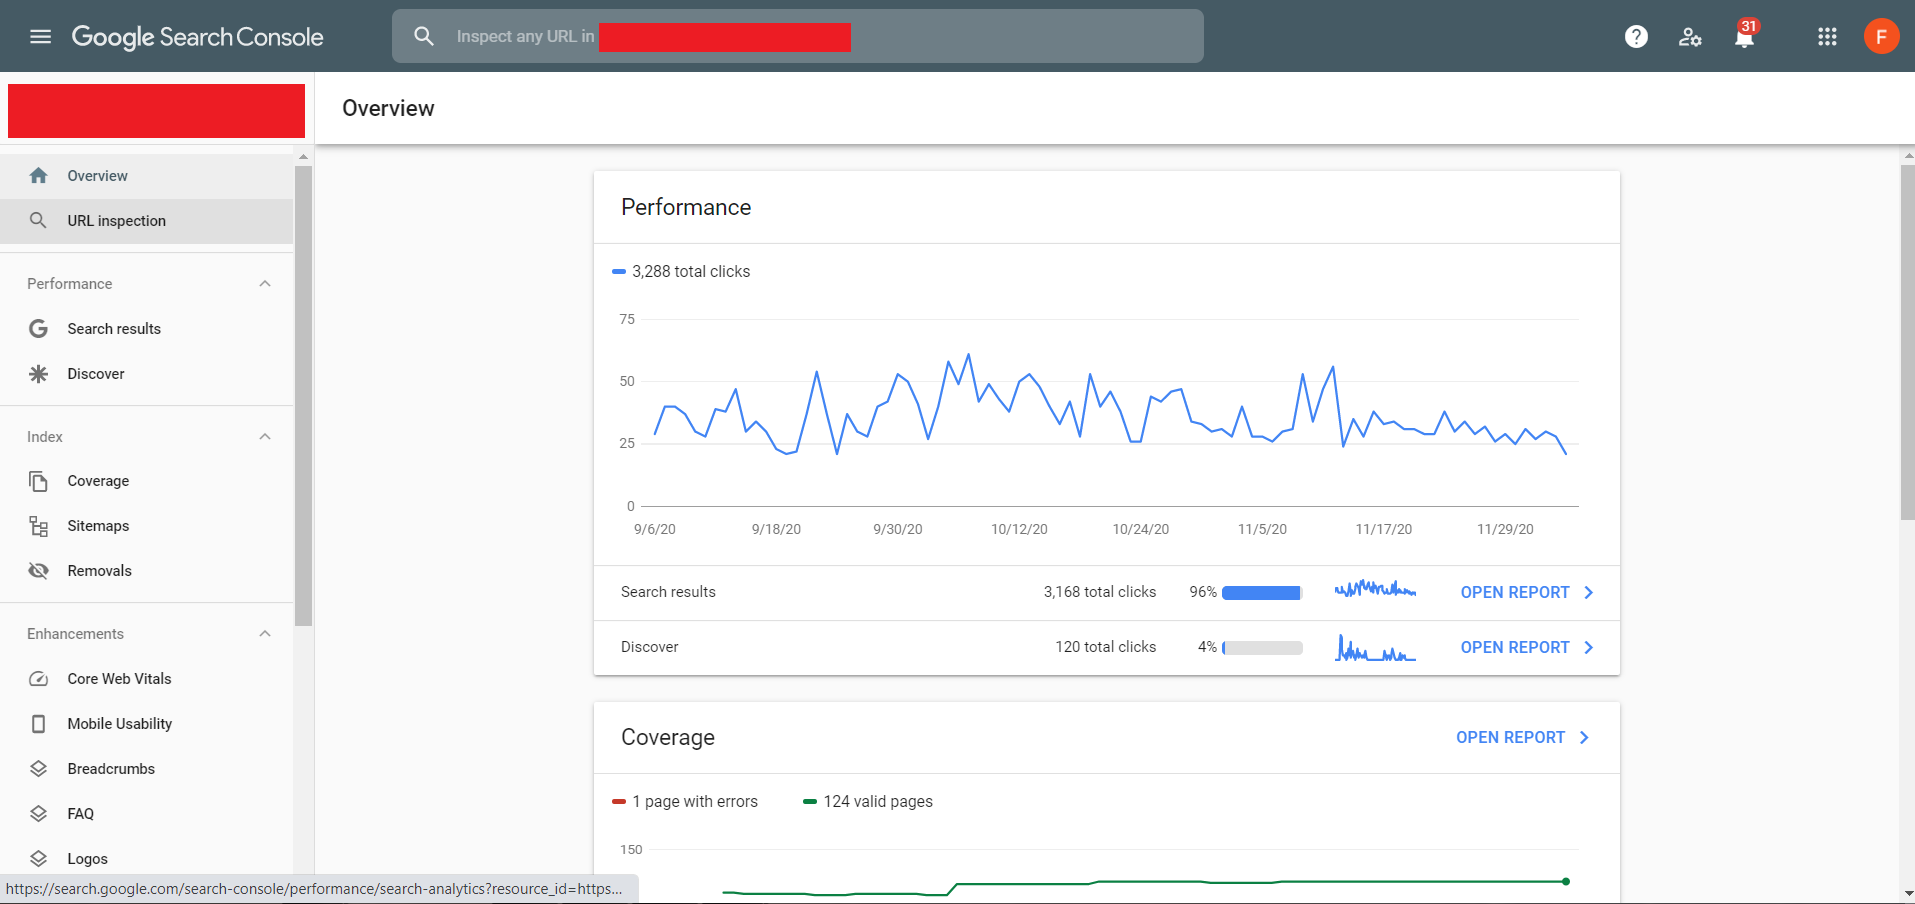The image size is (1915, 904).
Task: Go to Mobile Usability in sidebar
Action: pos(119,724)
